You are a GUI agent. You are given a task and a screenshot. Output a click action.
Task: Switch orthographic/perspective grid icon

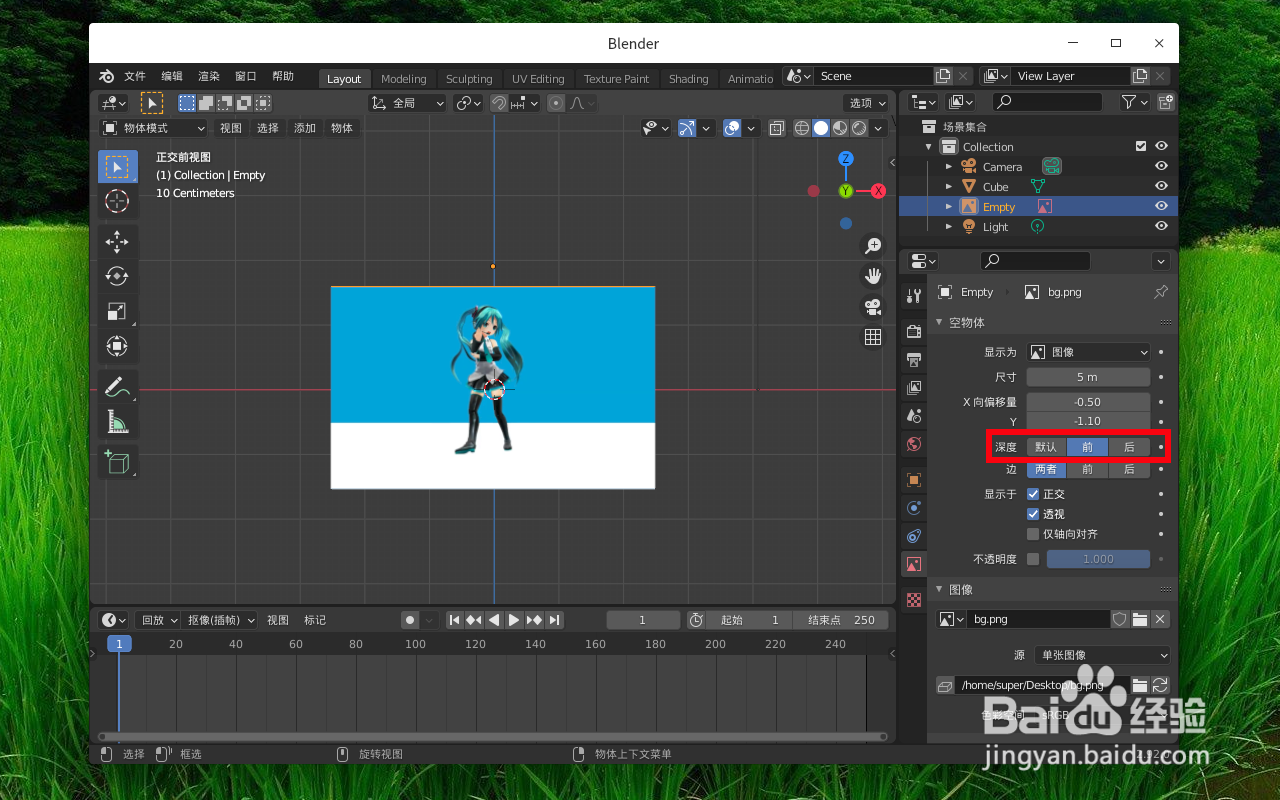pos(873,337)
